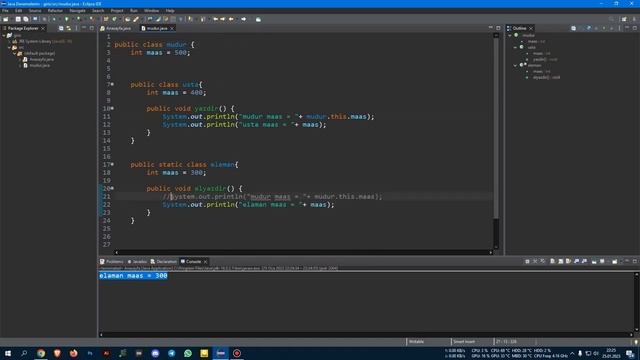Collapse the (default package) node
Viewport: 640px width, 360px height.
pos(15,53)
